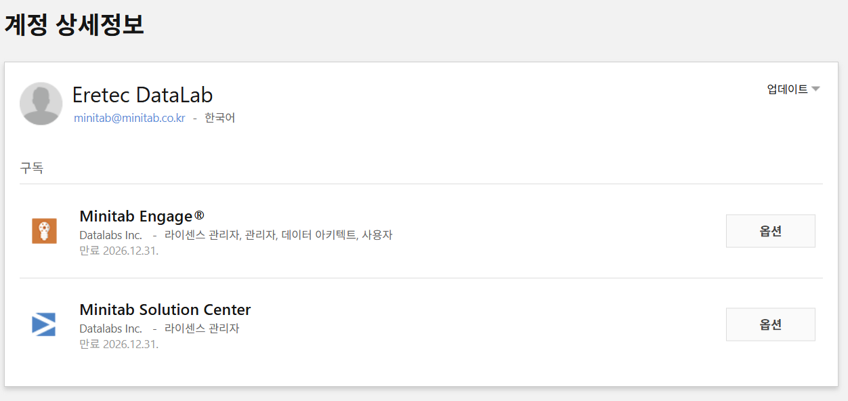Select the Minitab Solution Center subscription title
This screenshot has width=848, height=401.
[165, 309]
